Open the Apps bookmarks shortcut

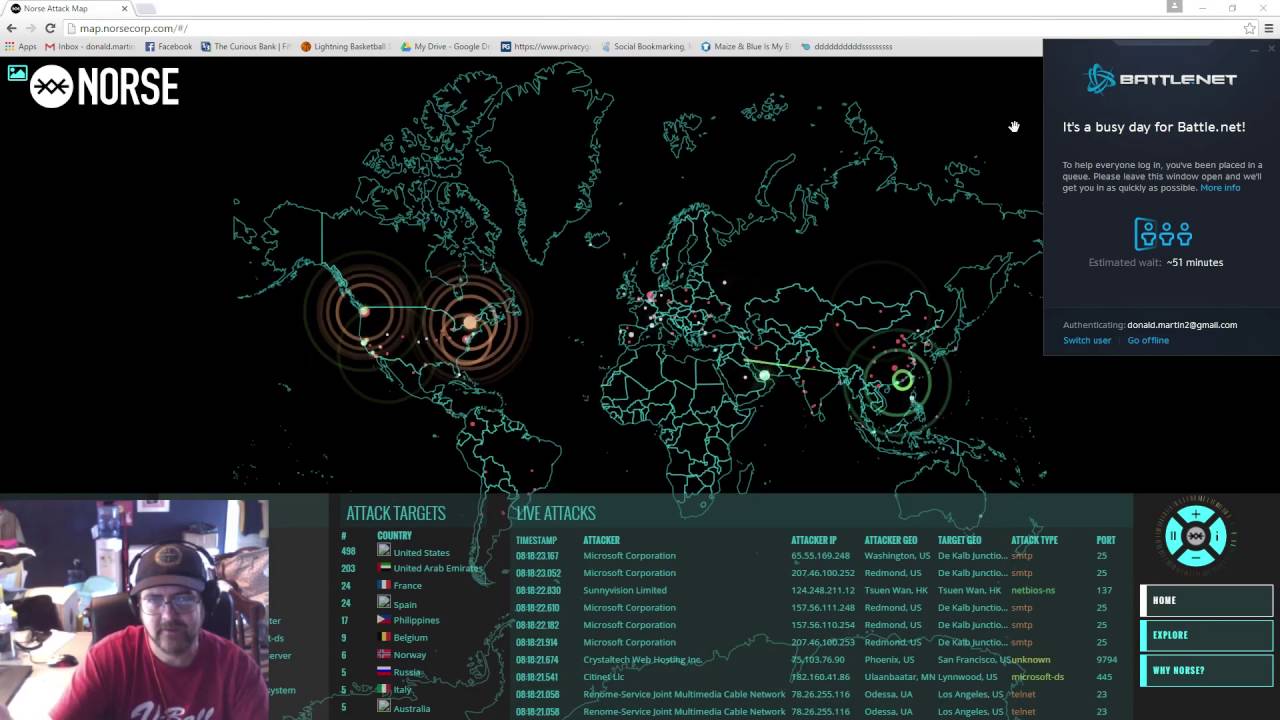click(x=21, y=46)
